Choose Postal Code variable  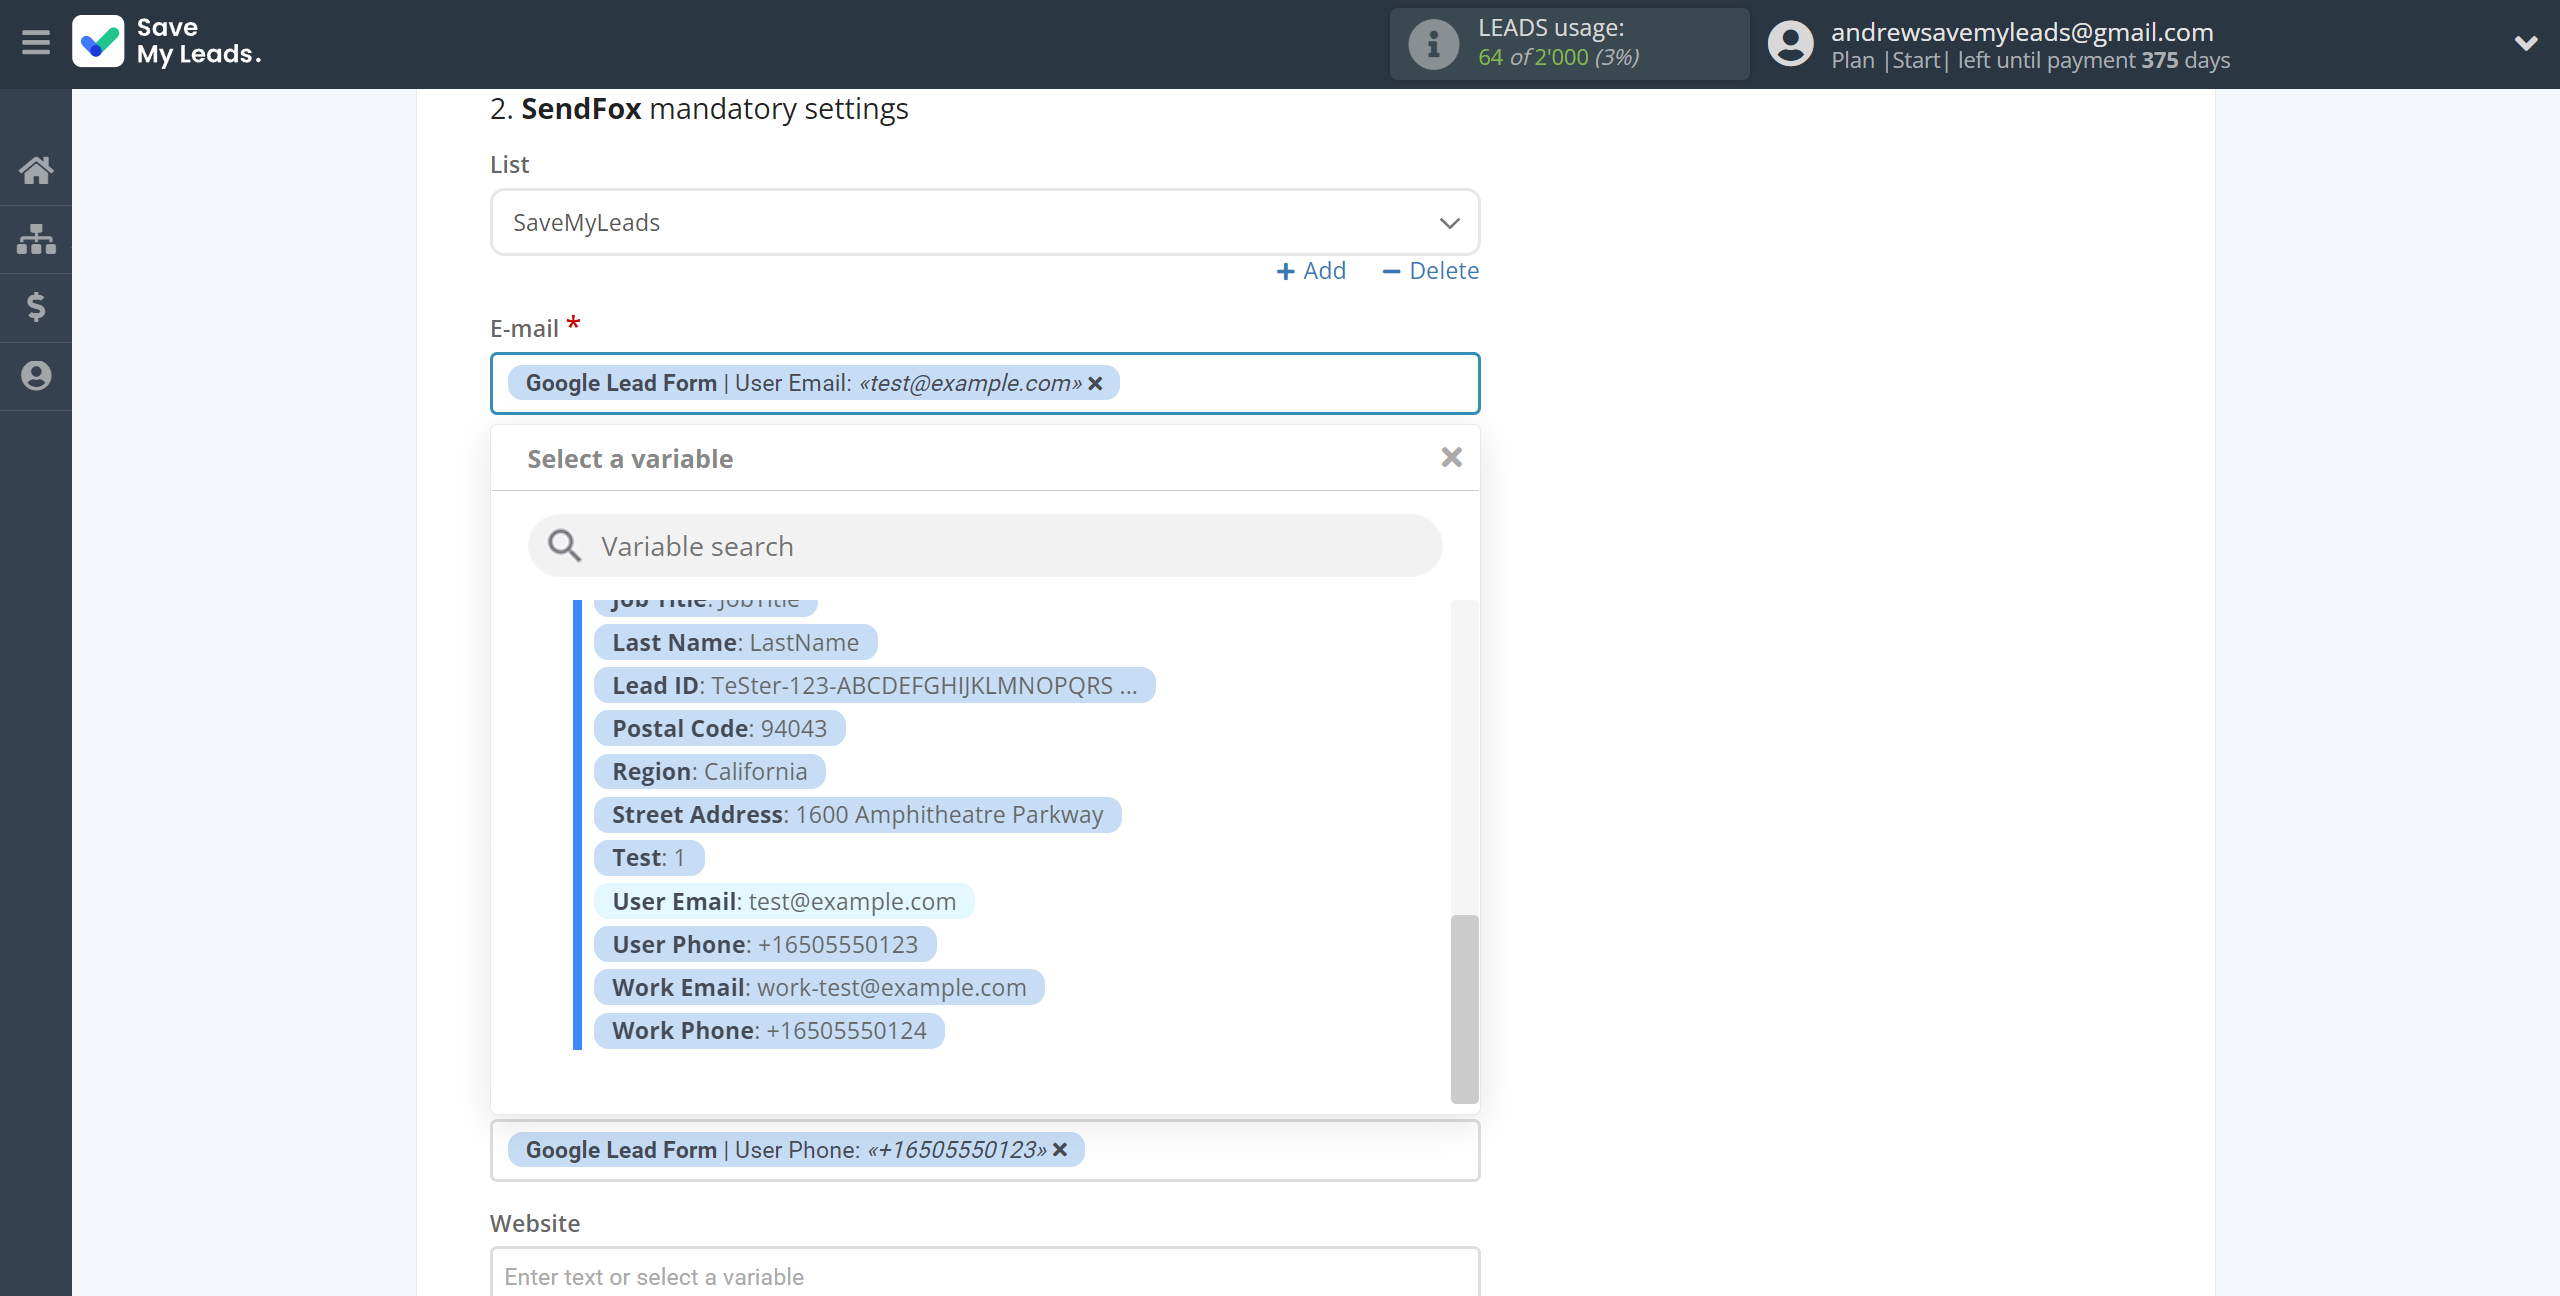pyautogui.click(x=719, y=729)
